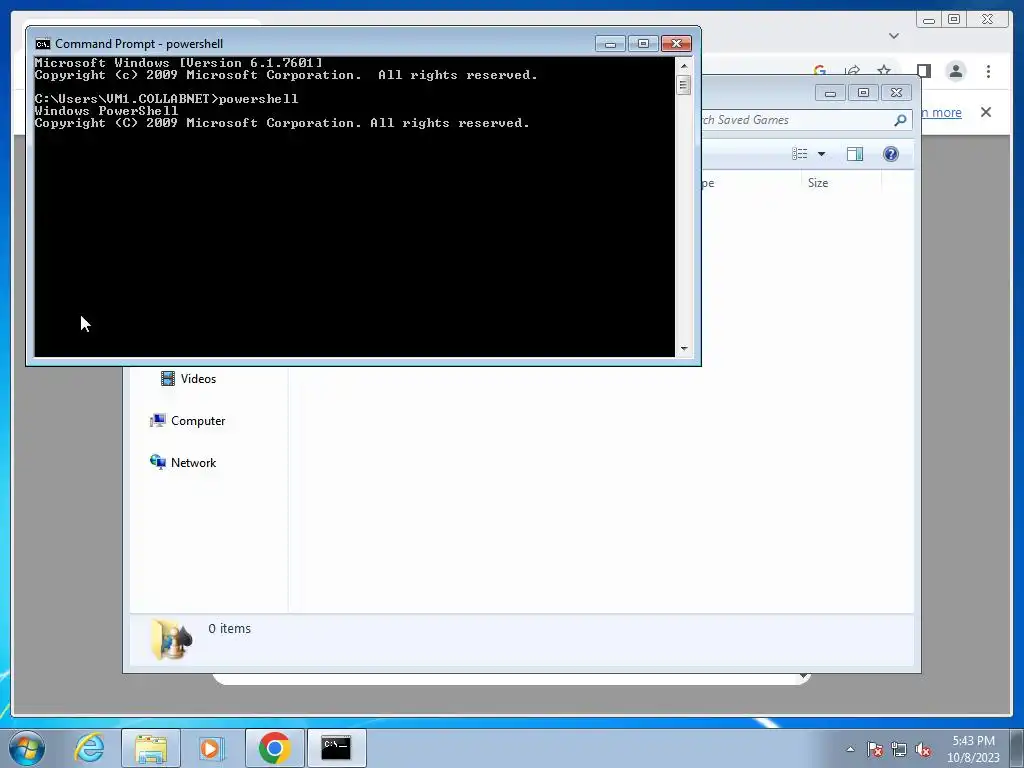1024x768 pixels.
Task: Open Windows Media Player from taskbar
Action: point(211,748)
